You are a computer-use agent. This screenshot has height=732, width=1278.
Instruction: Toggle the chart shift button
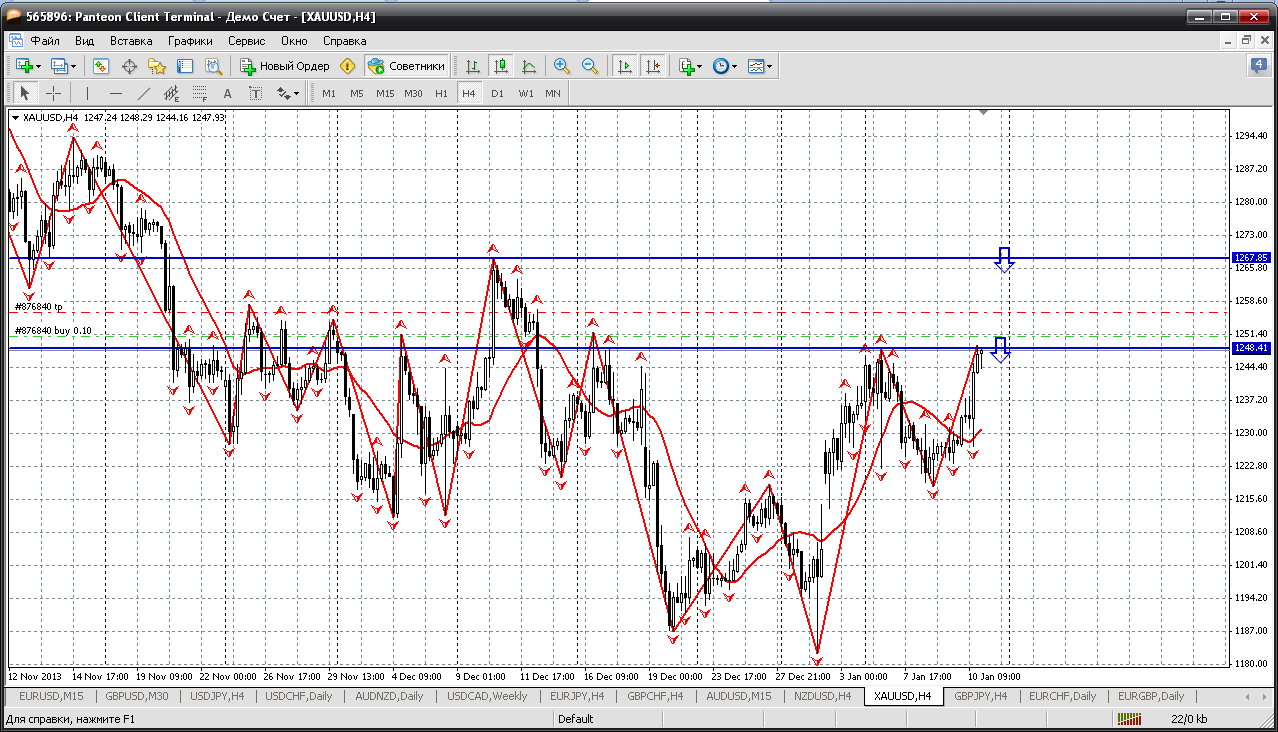[x=653, y=66]
